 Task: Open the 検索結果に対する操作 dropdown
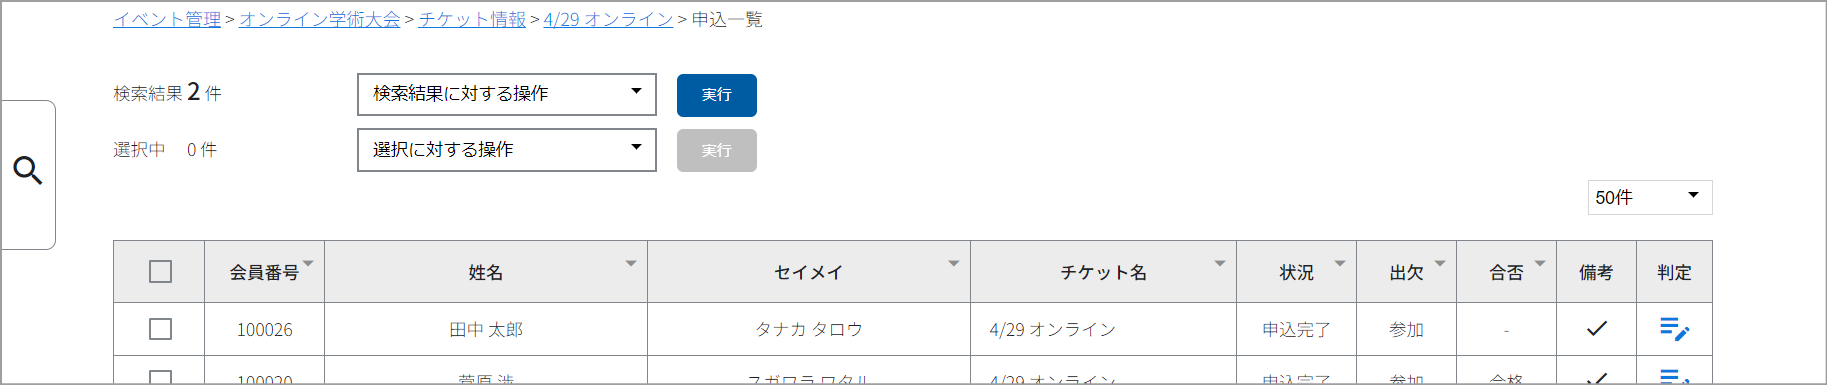507,94
